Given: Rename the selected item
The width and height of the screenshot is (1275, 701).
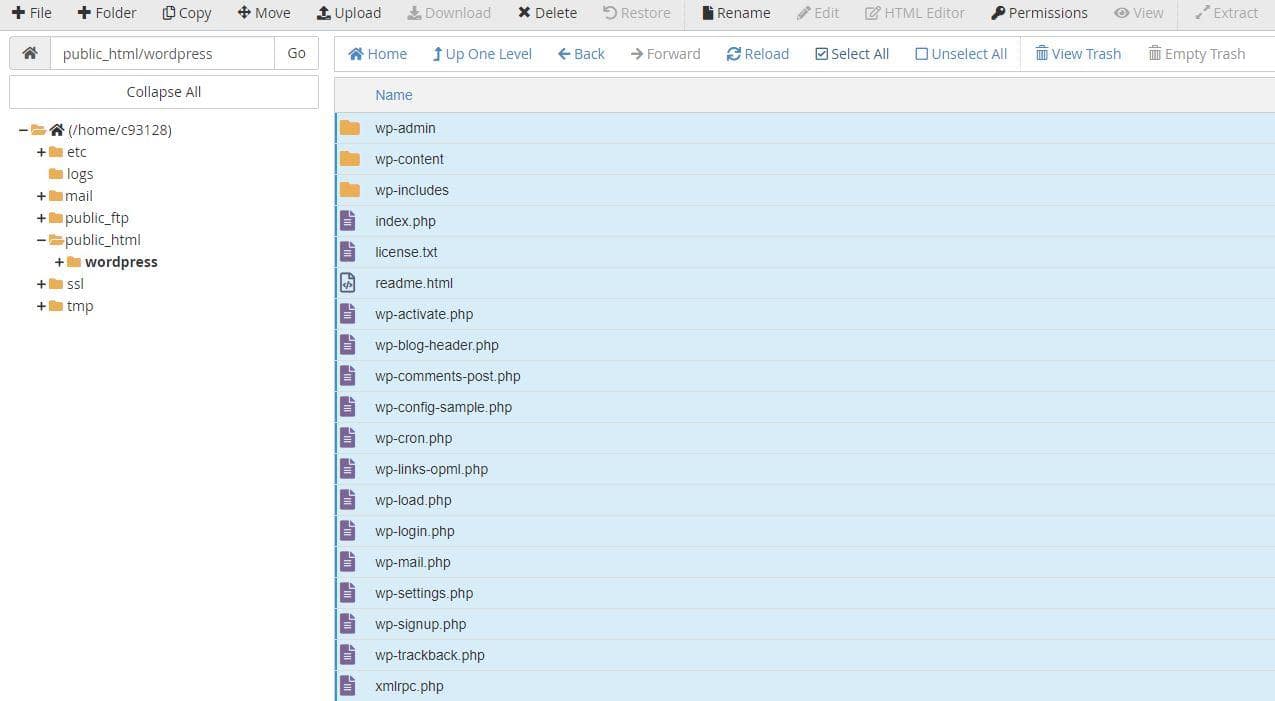Looking at the screenshot, I should (x=736, y=13).
